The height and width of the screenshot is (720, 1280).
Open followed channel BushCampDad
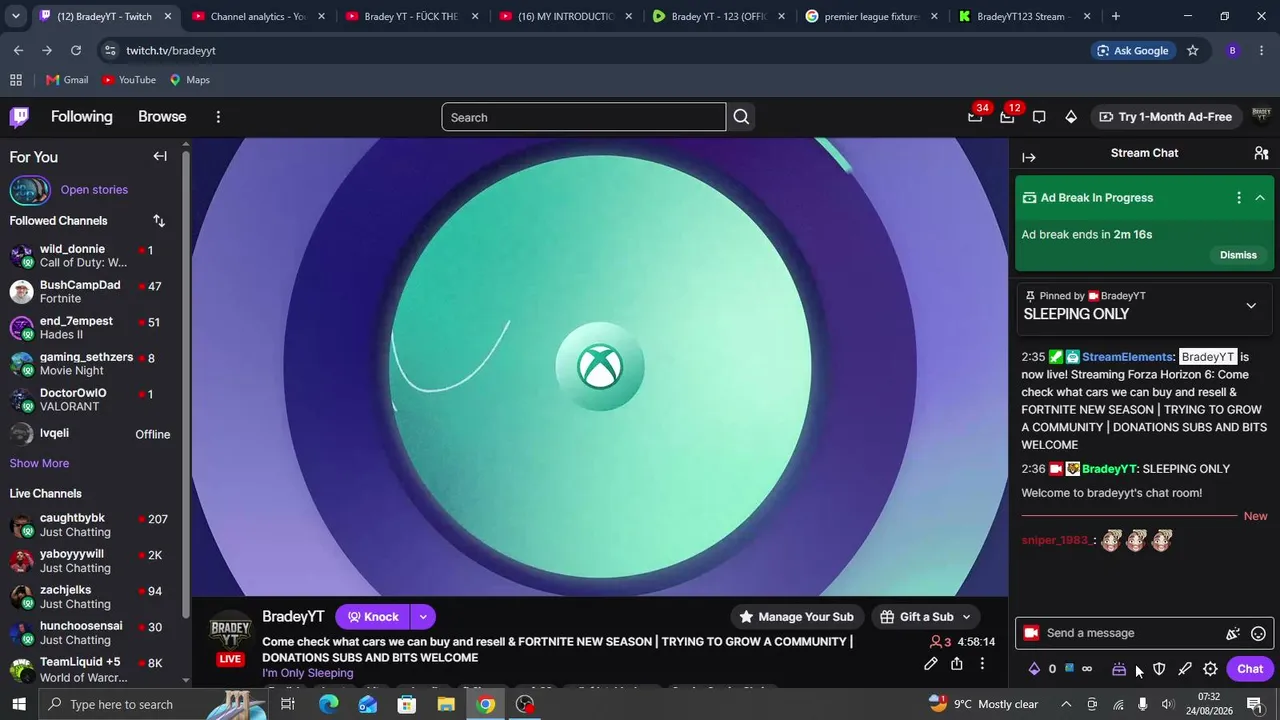pos(90,292)
